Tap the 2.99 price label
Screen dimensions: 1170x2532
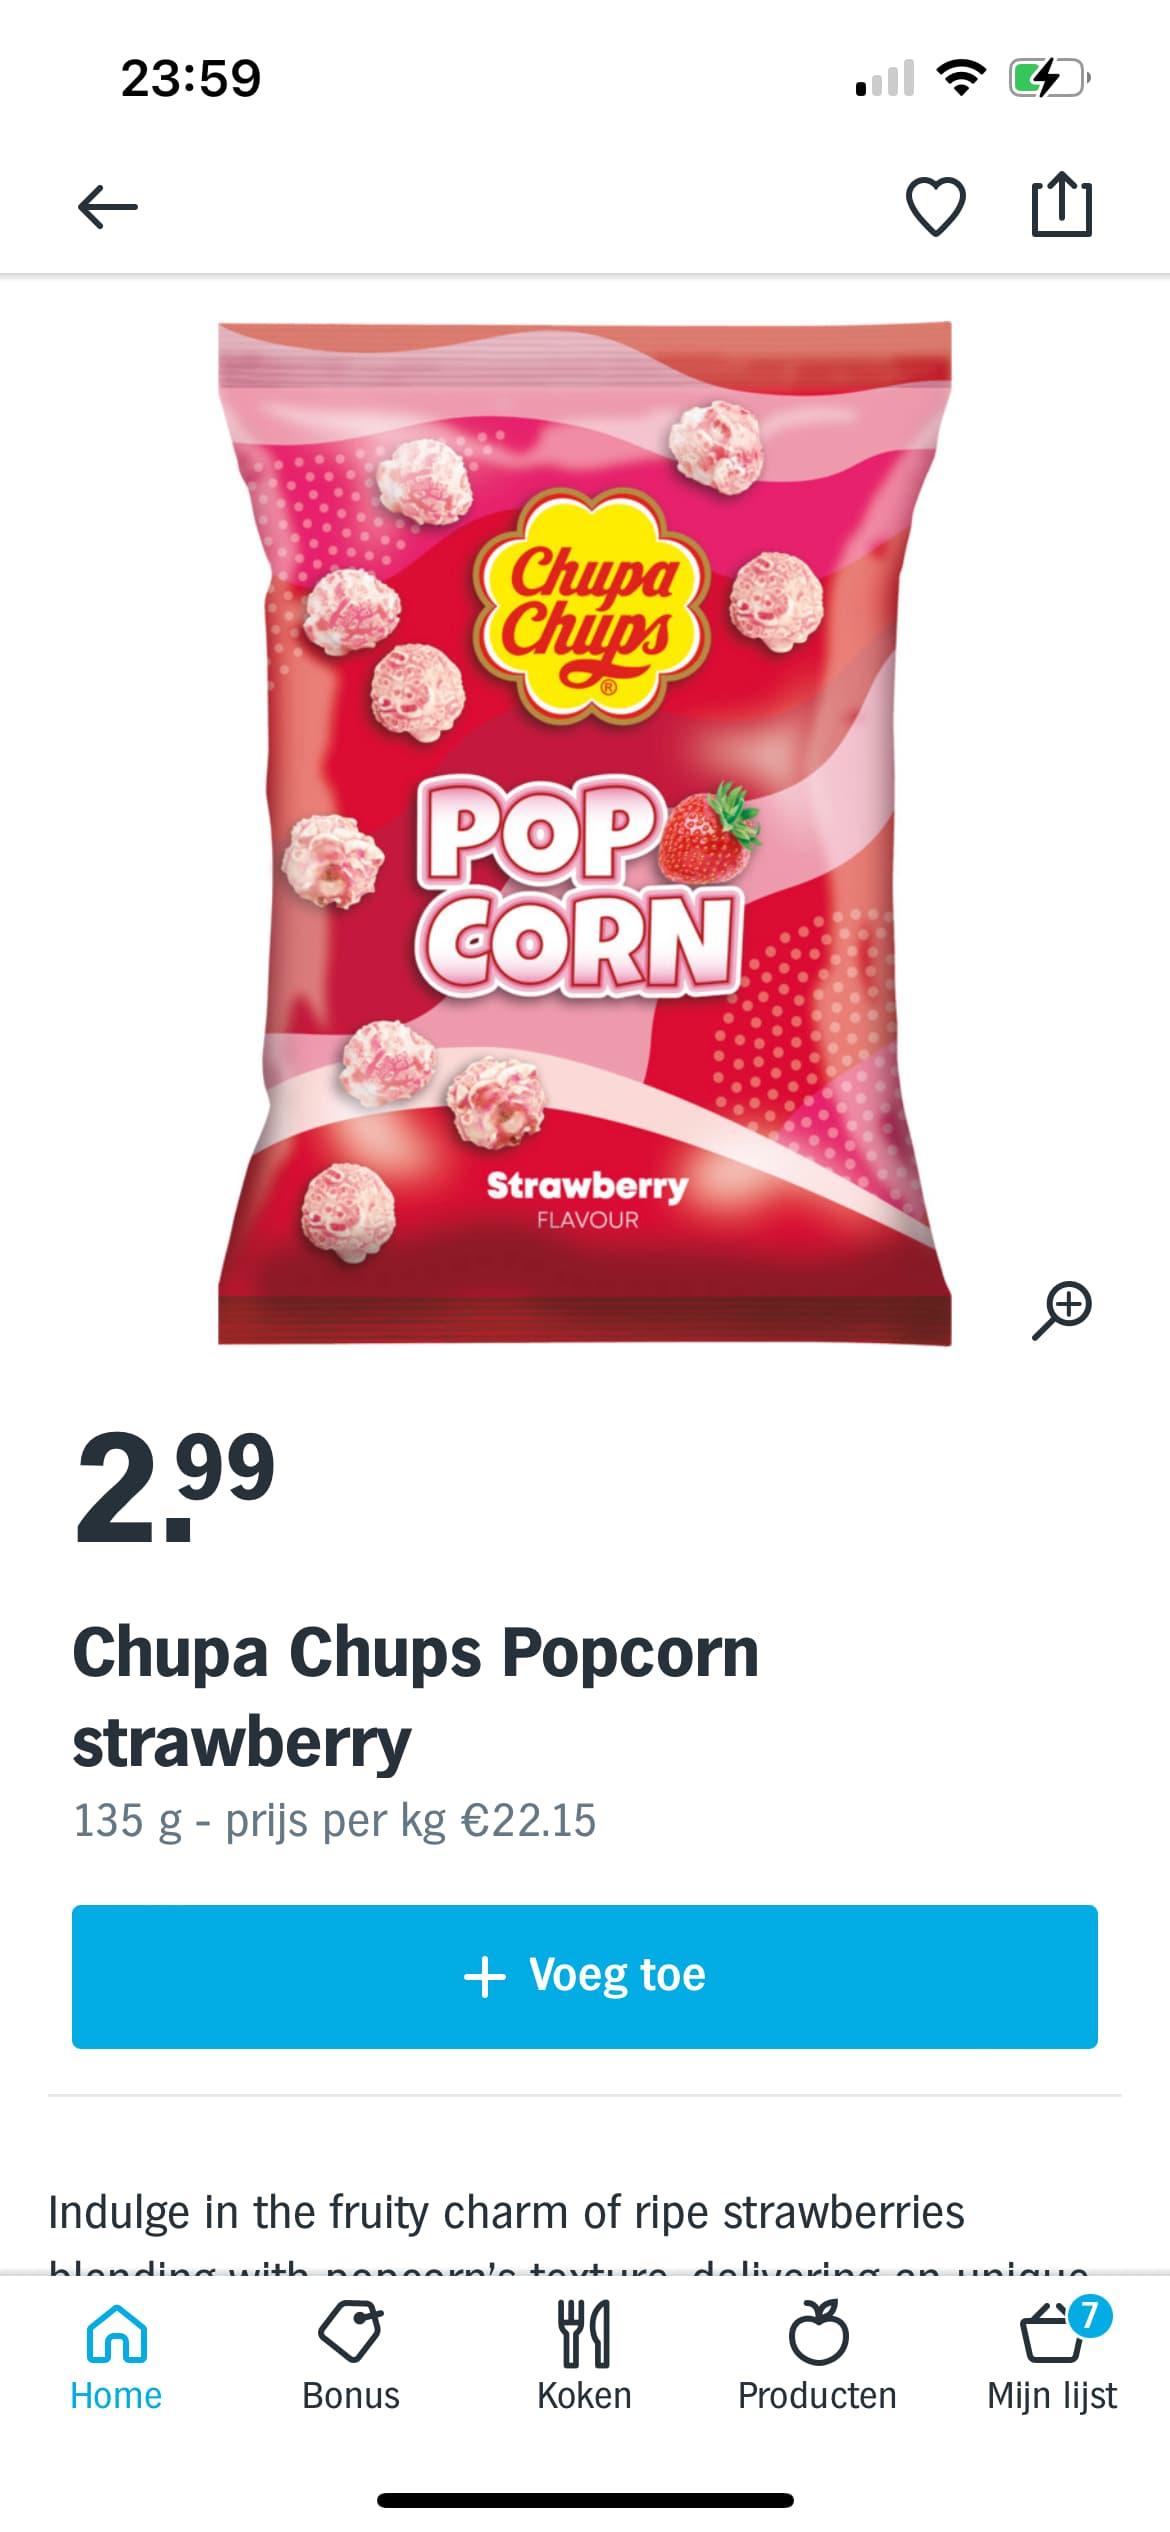tap(175, 1485)
